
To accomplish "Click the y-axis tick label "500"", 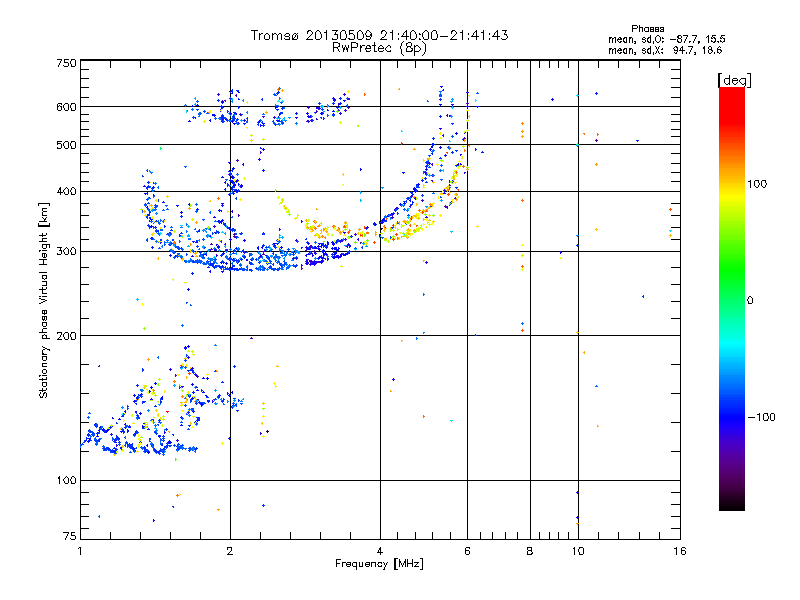I will point(66,145).
